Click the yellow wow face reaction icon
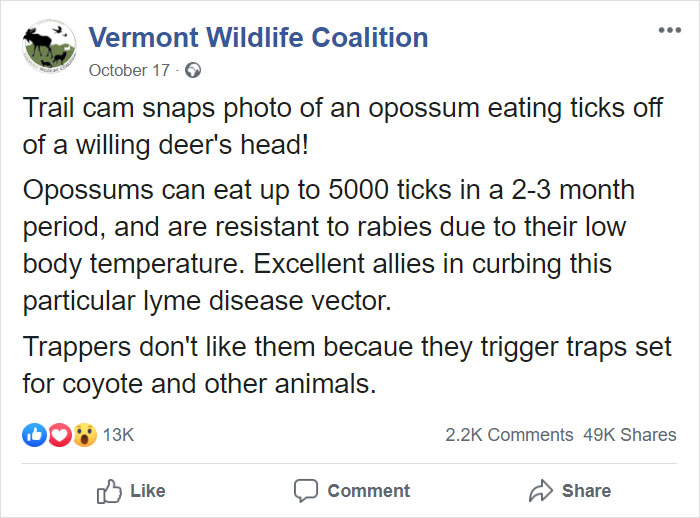 pyautogui.click(x=84, y=435)
